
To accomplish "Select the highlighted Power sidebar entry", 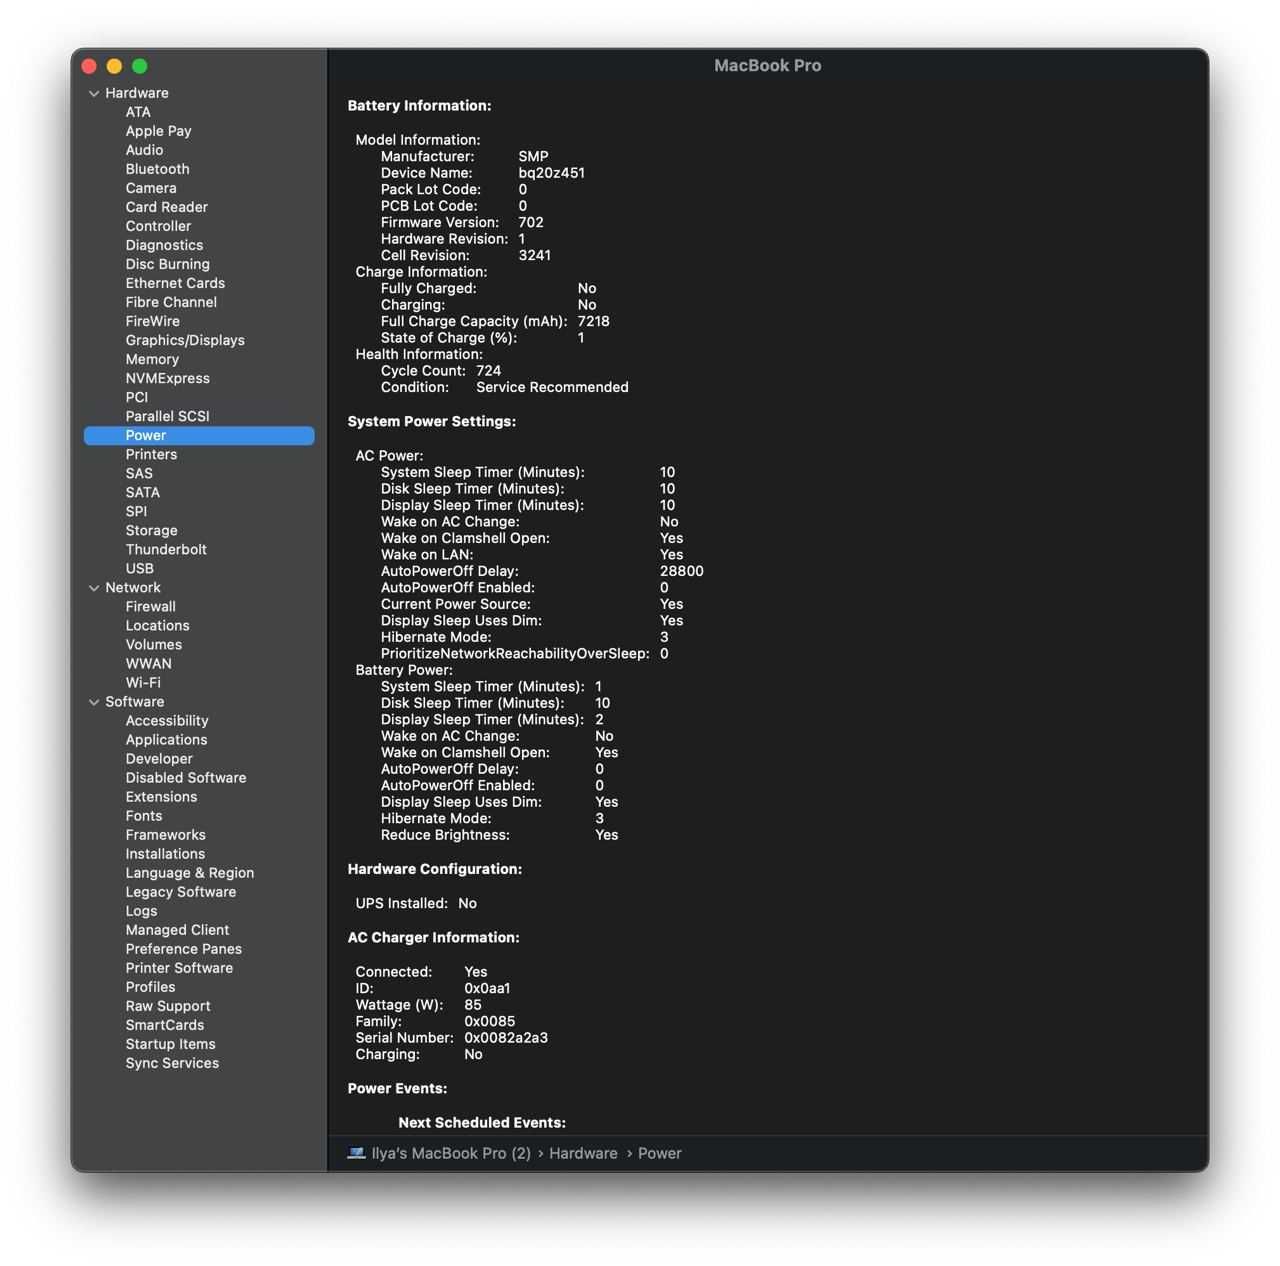I will pos(199,435).
